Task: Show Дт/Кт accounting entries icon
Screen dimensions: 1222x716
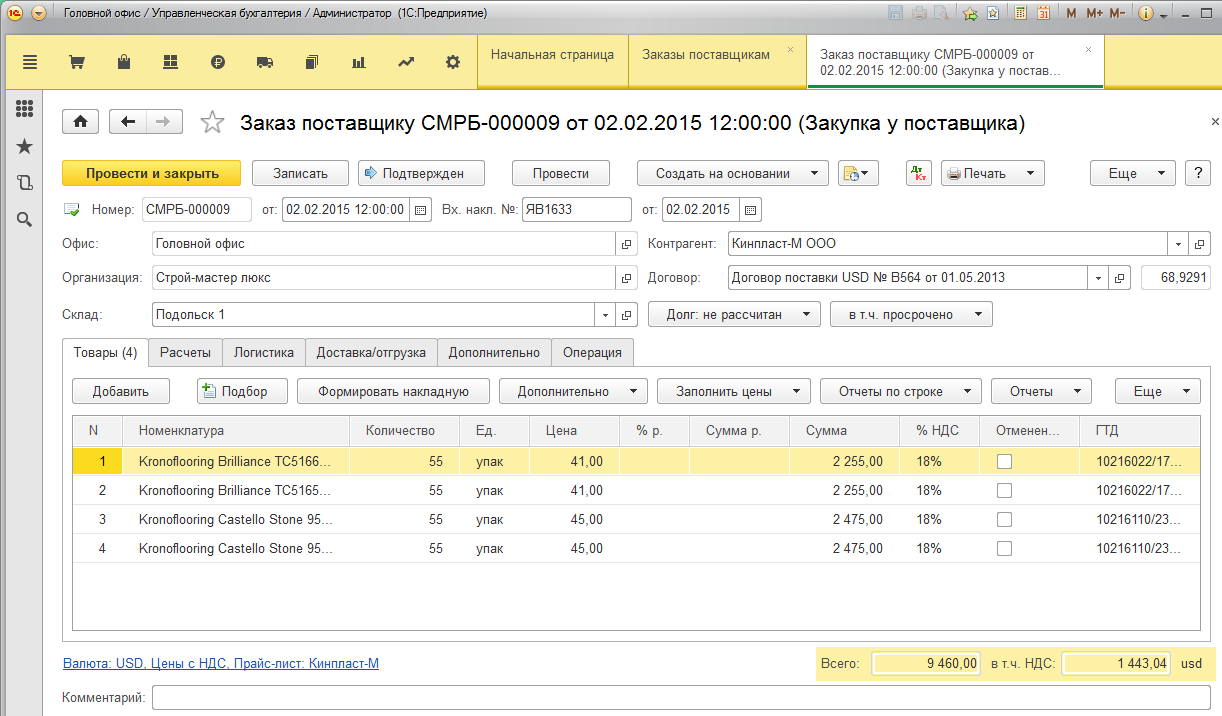Action: 919,173
